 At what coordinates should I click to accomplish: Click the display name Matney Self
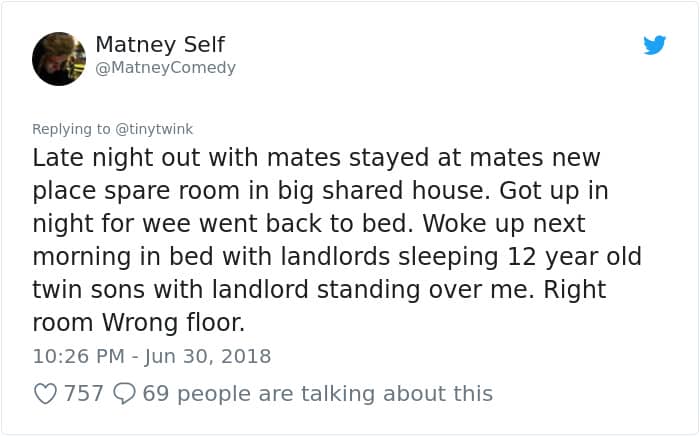coord(160,44)
